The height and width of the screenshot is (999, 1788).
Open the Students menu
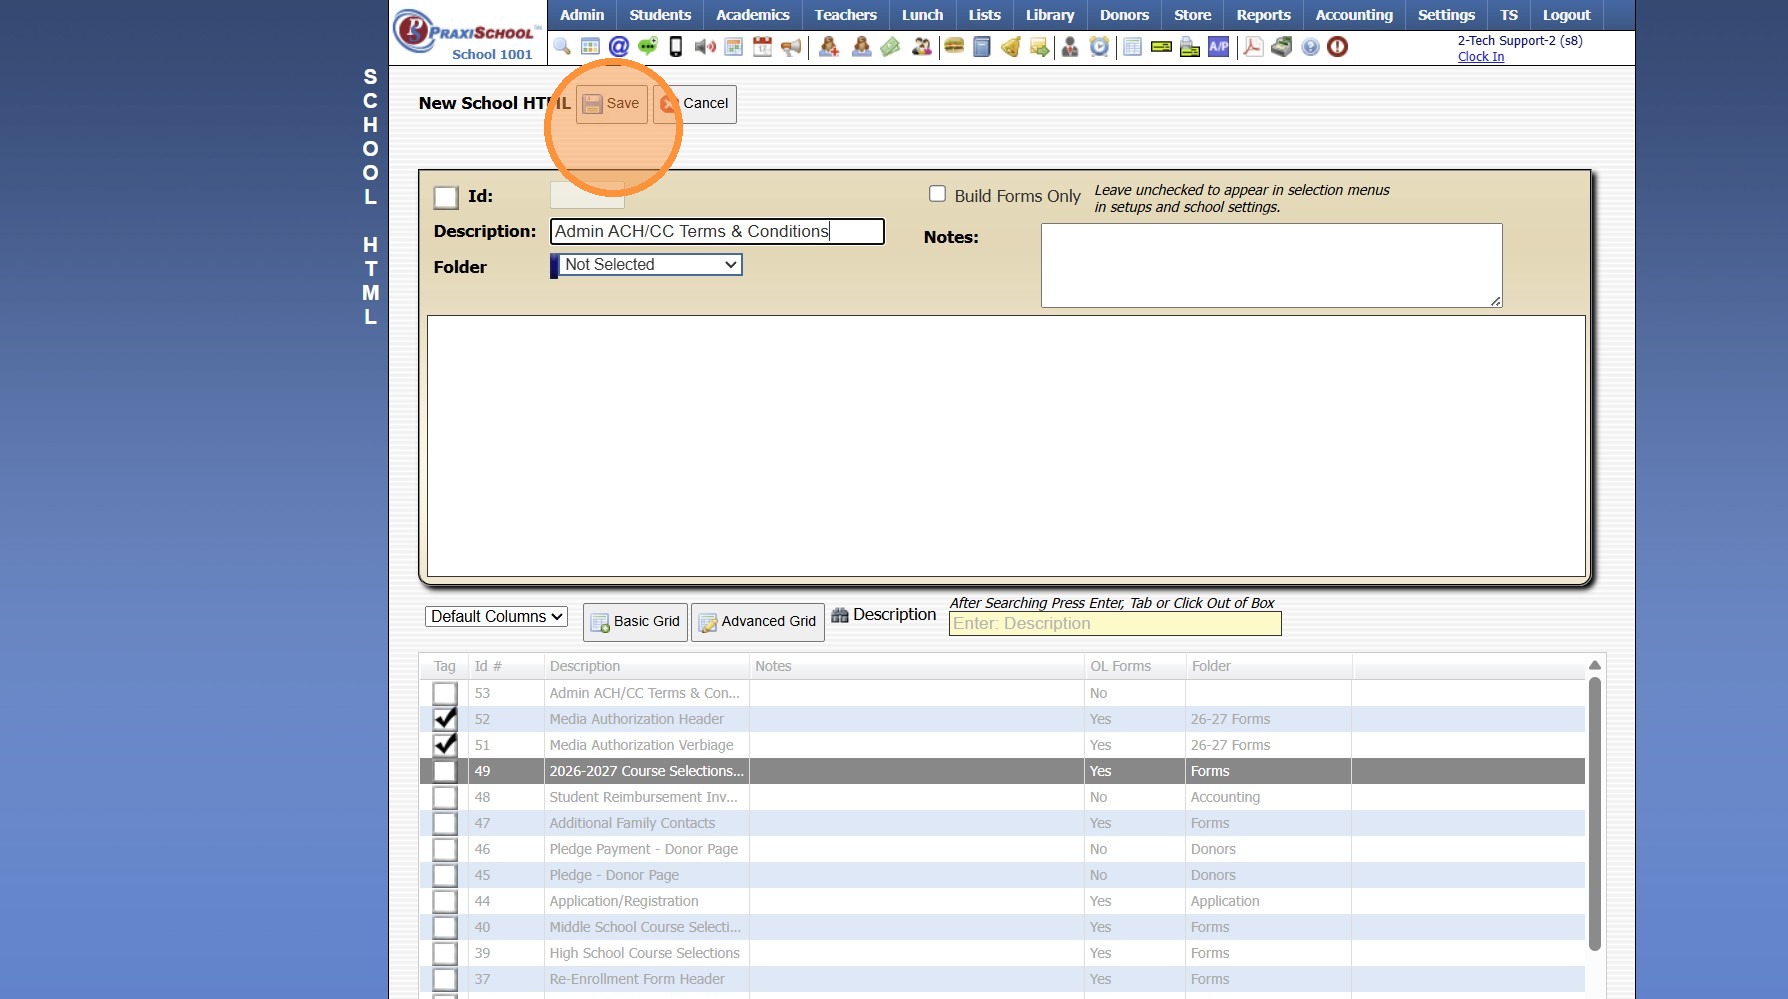tap(660, 15)
